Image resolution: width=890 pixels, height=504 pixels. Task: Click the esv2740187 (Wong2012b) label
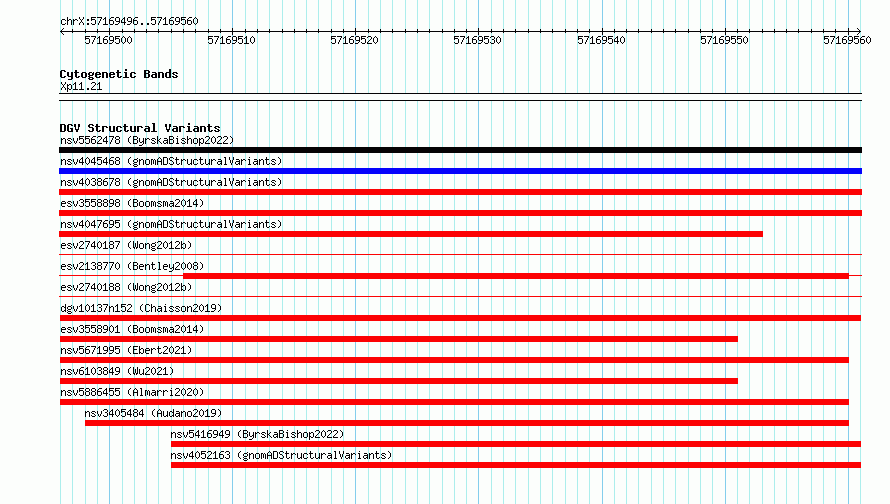(x=126, y=245)
